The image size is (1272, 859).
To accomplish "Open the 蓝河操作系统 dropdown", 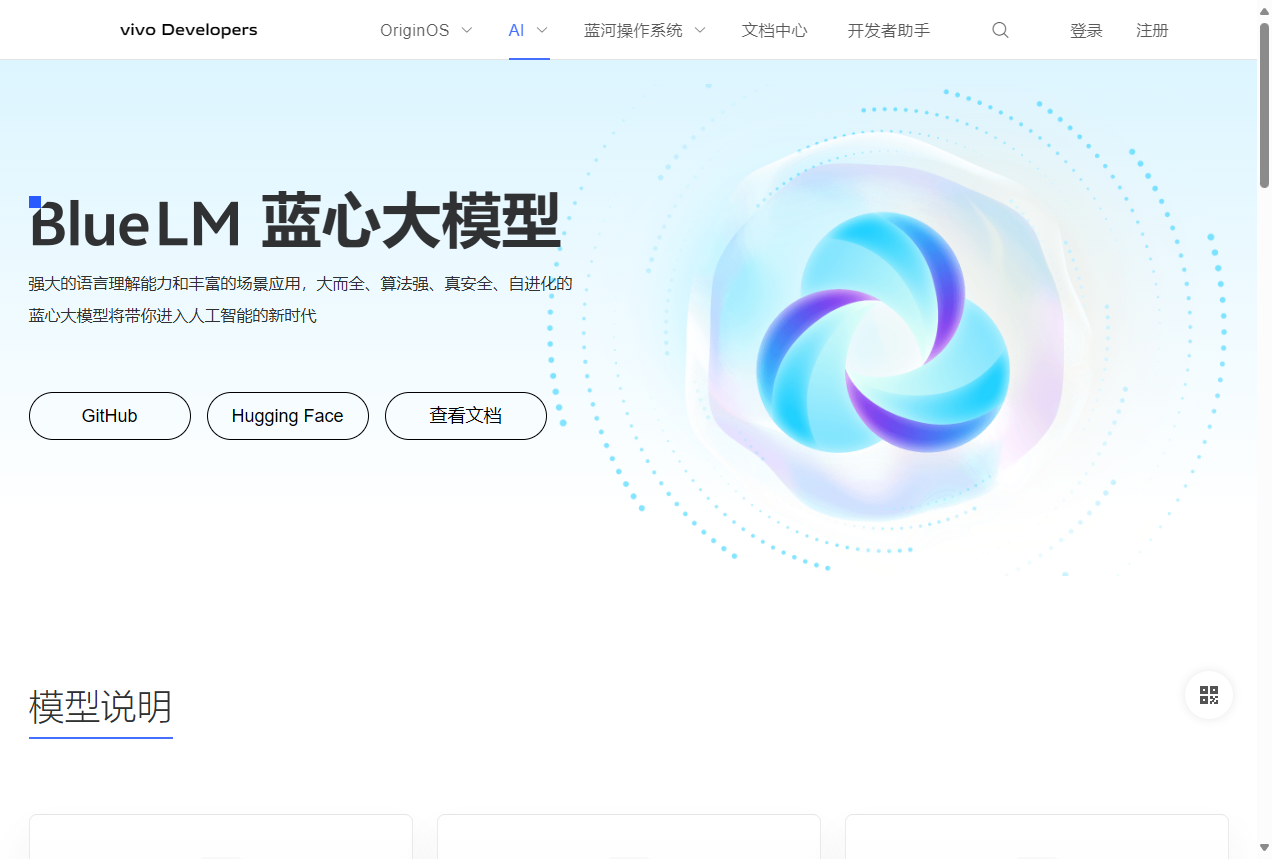I will (644, 30).
